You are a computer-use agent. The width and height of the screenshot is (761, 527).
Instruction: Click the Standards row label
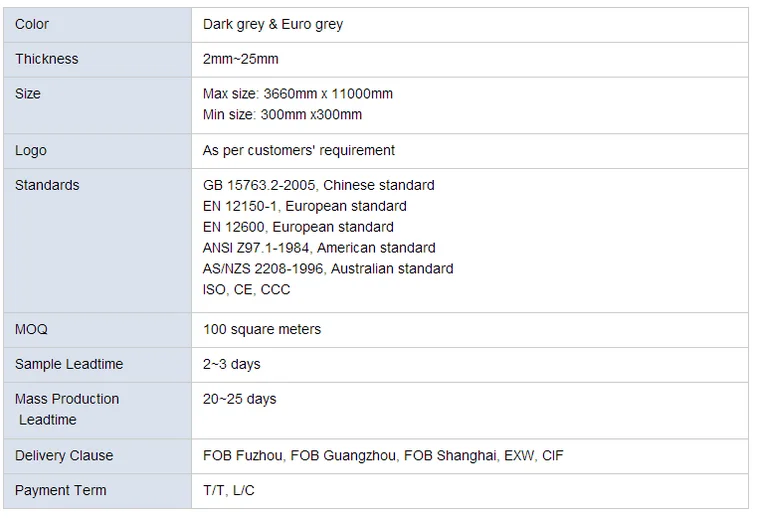click(47, 186)
